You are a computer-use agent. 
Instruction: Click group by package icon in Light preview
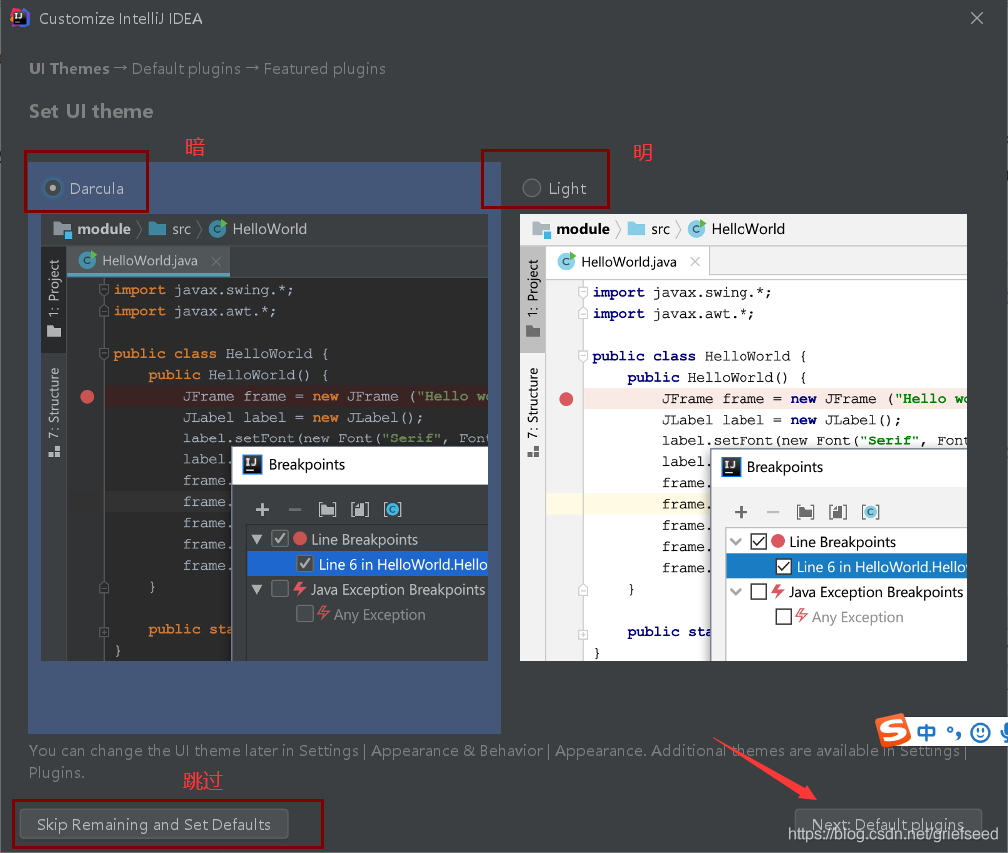[806, 512]
